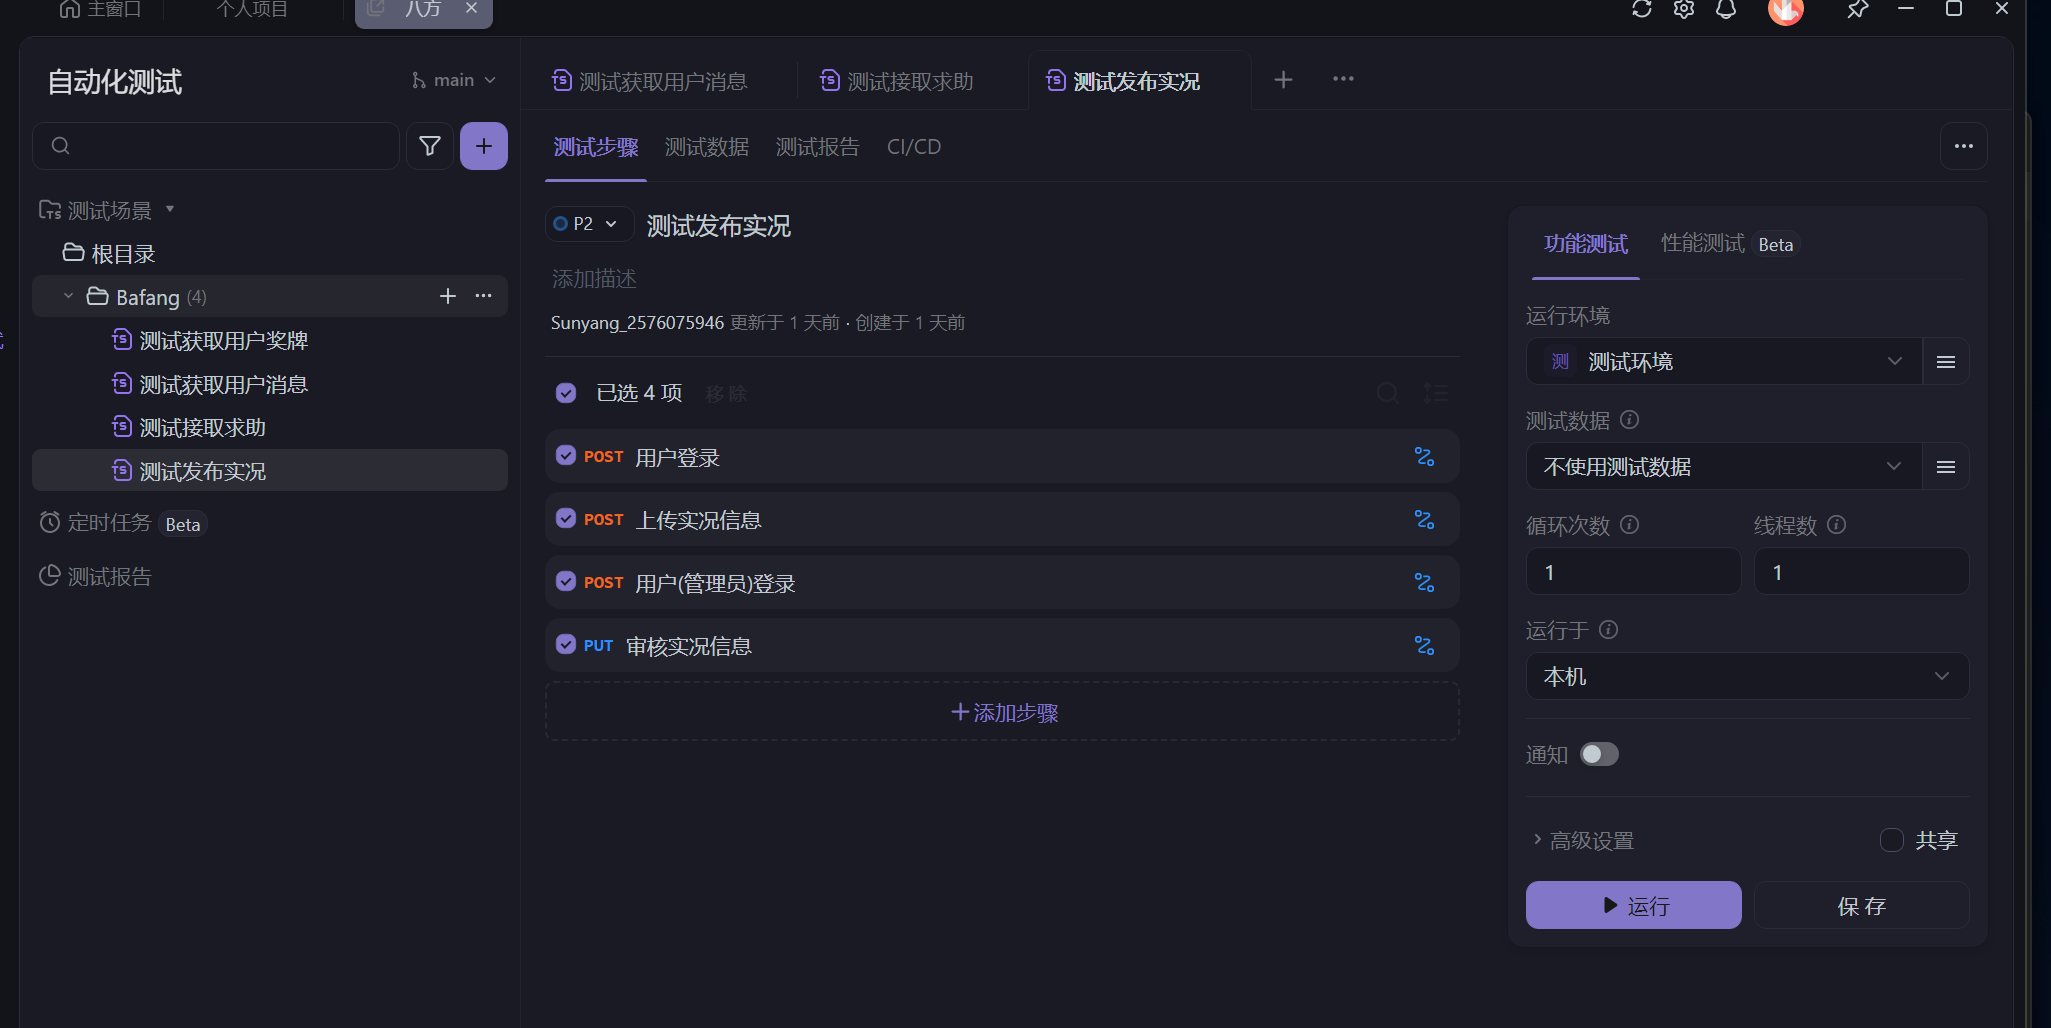Click the 运行 button
Screen dimensions: 2051x1028
point(1633,905)
